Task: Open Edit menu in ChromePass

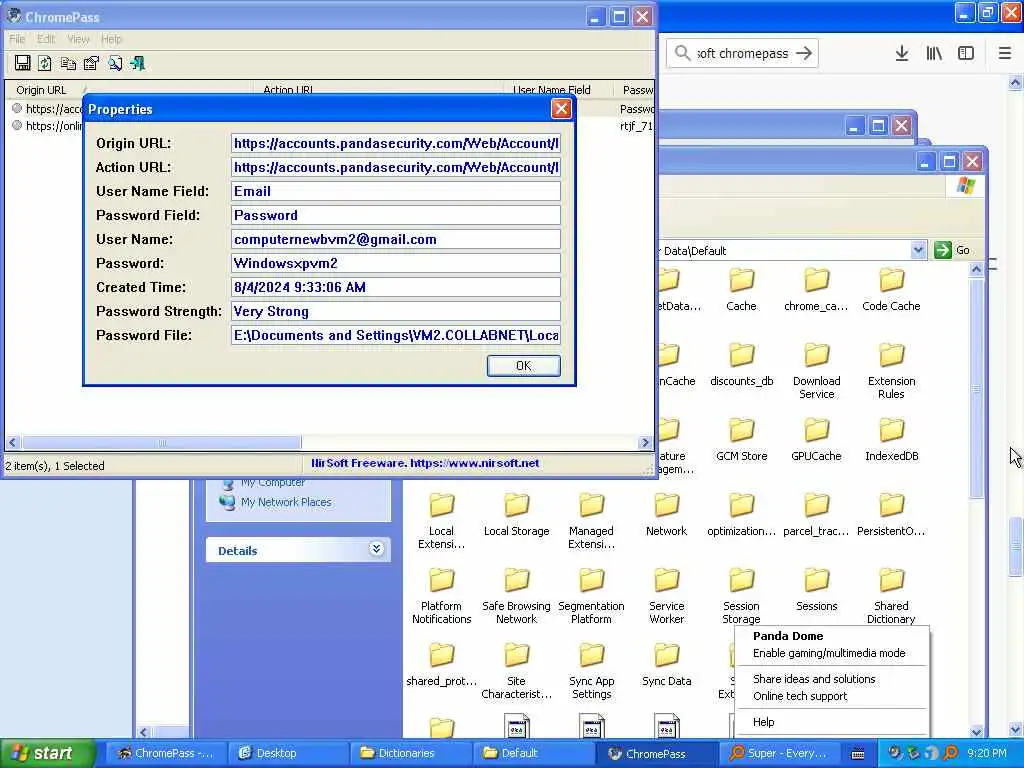Action: click(x=46, y=39)
